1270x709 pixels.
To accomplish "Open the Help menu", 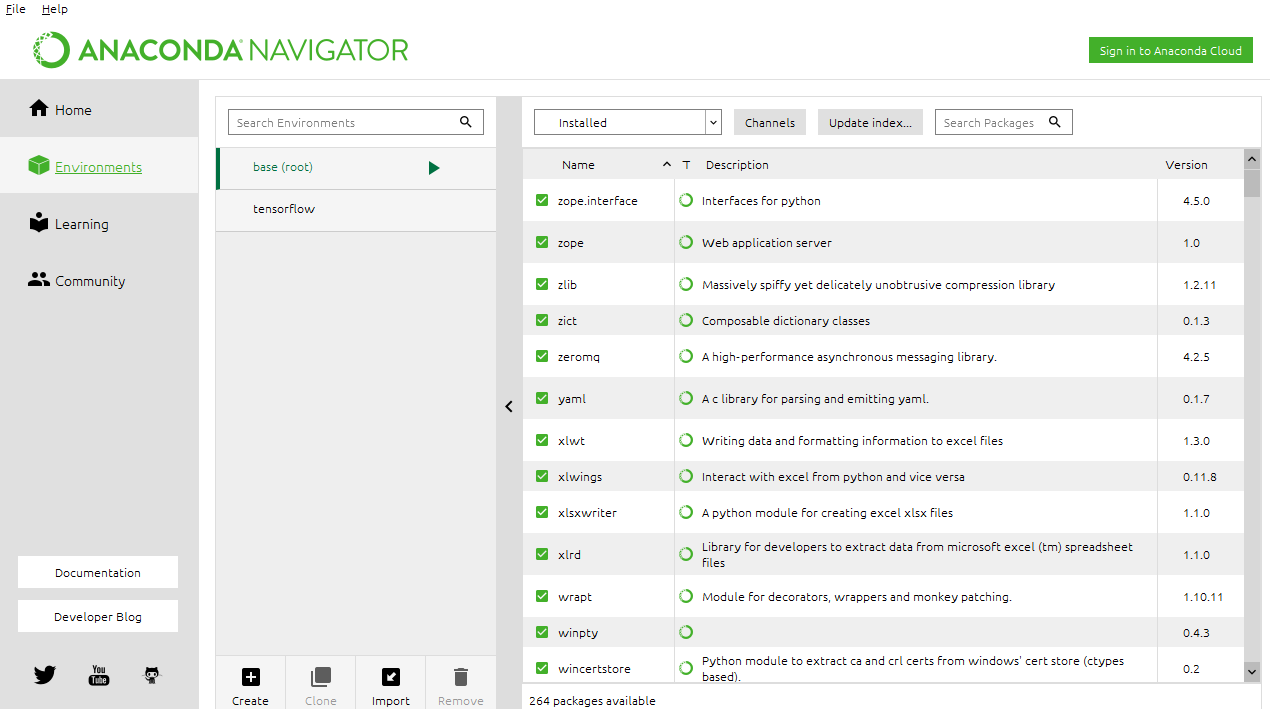I will pyautogui.click(x=55, y=9).
